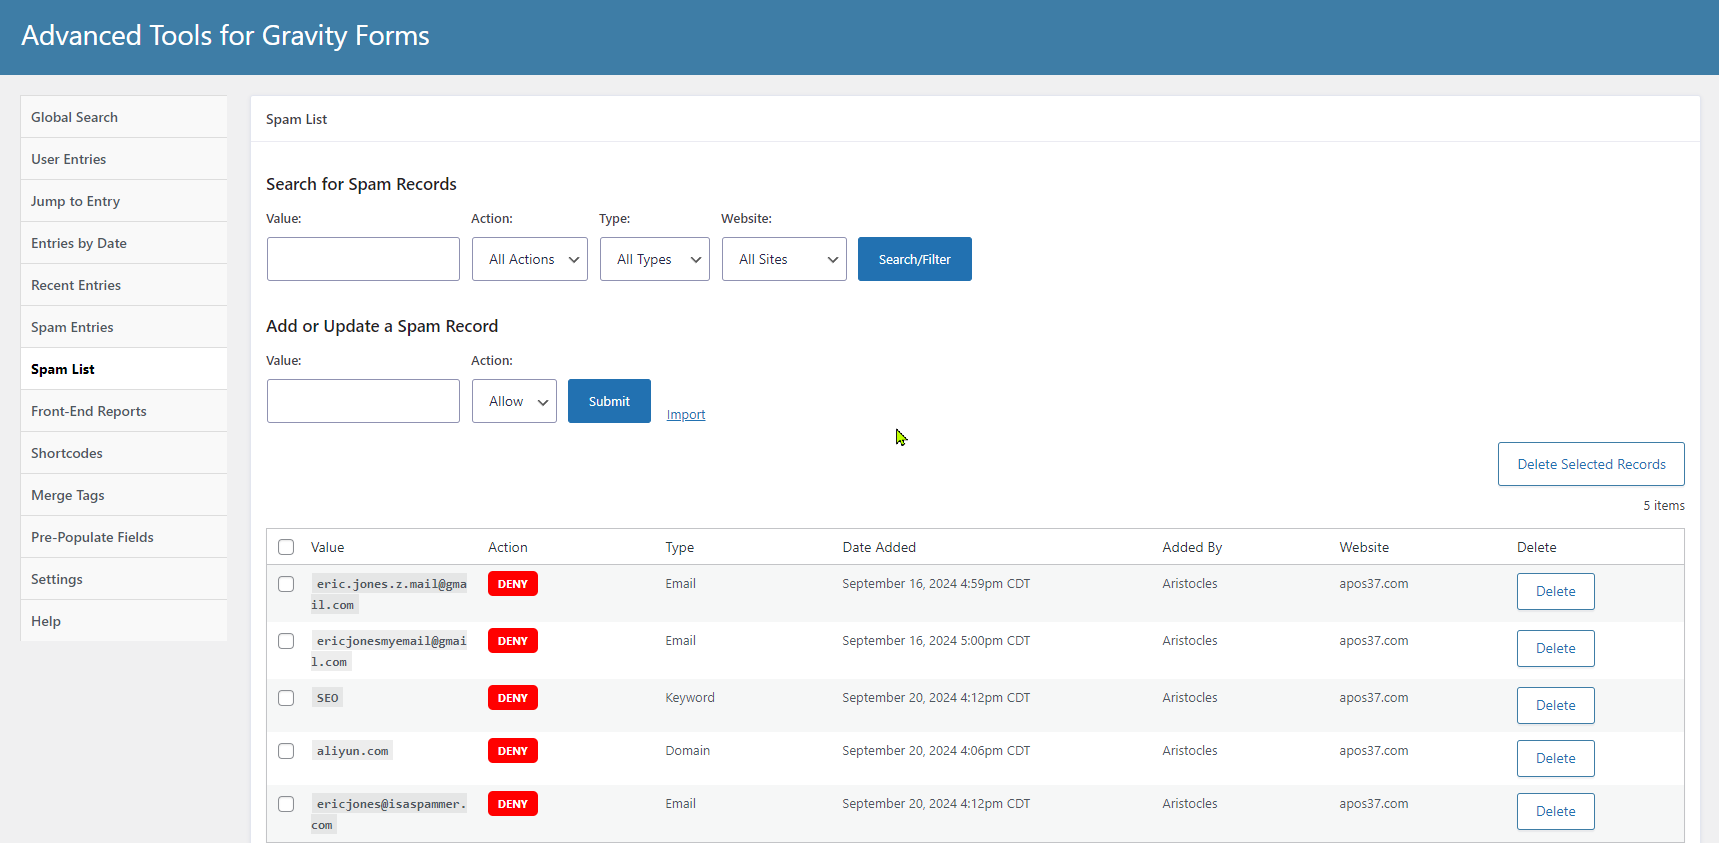Screen dimensions: 1719x843
Task: Tick the checkbox for aliyun.com domain
Action: [286, 751]
